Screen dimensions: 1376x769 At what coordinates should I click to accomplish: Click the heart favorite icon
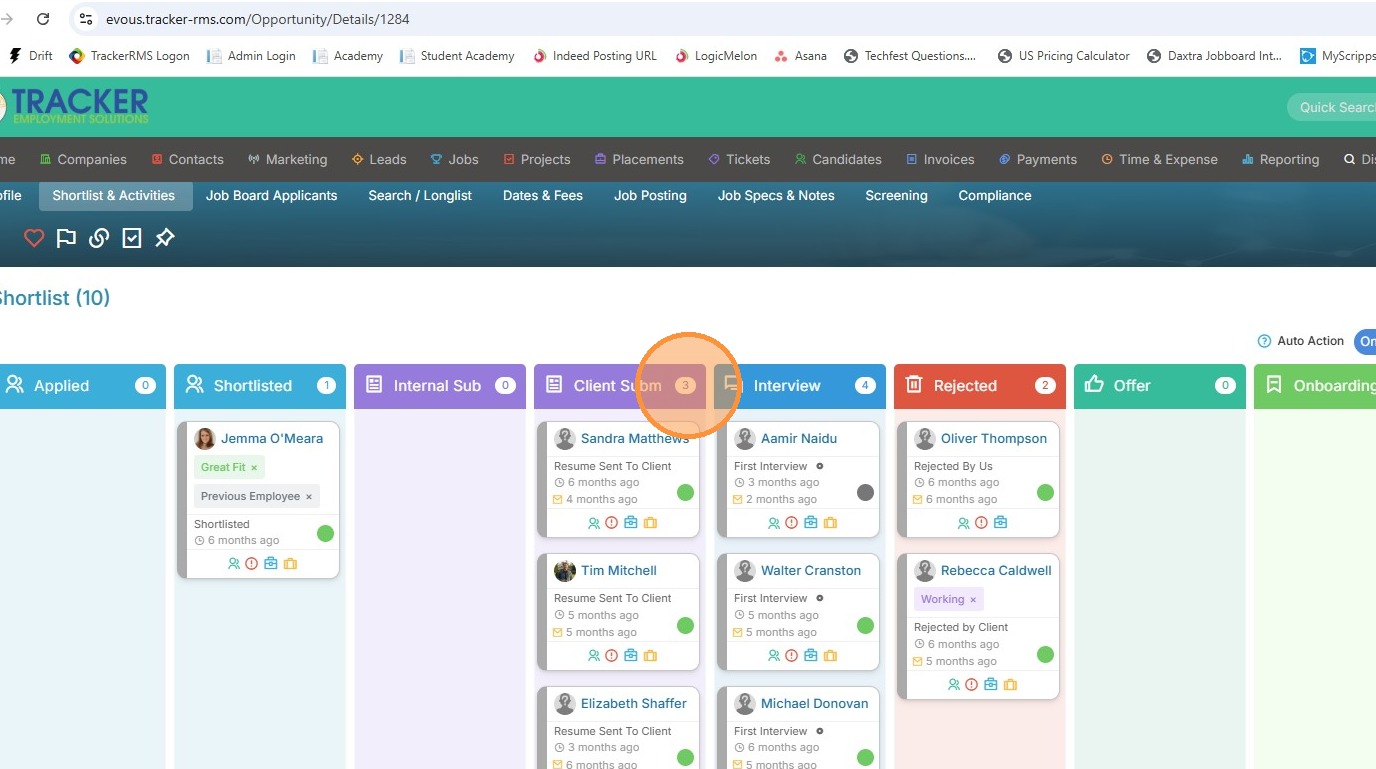pyautogui.click(x=34, y=238)
